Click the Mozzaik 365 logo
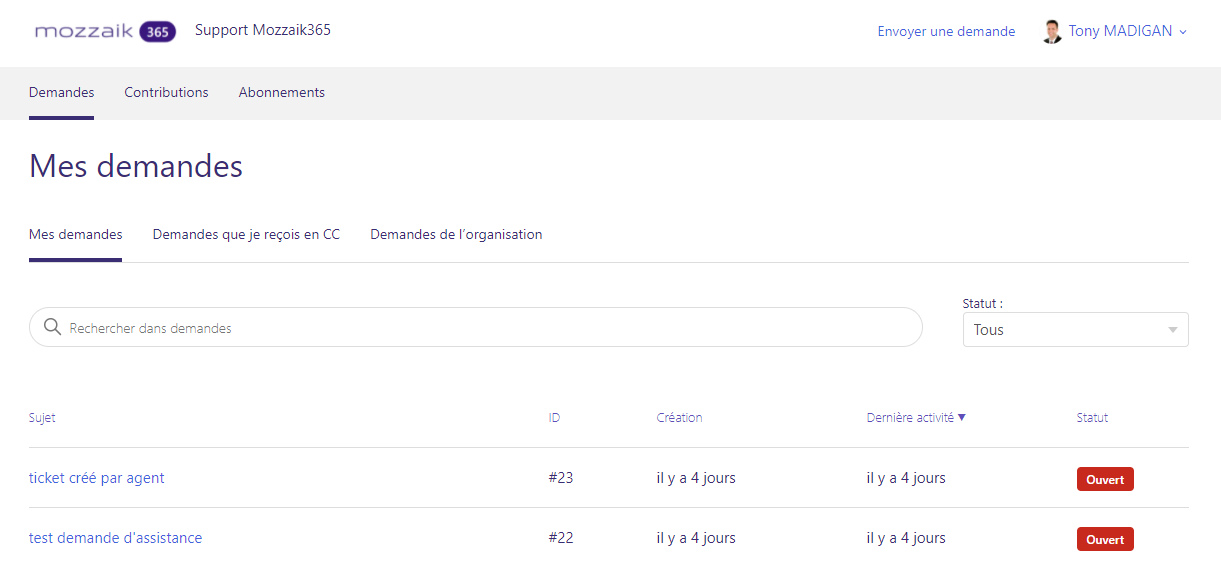This screenshot has width=1221, height=563. point(105,32)
